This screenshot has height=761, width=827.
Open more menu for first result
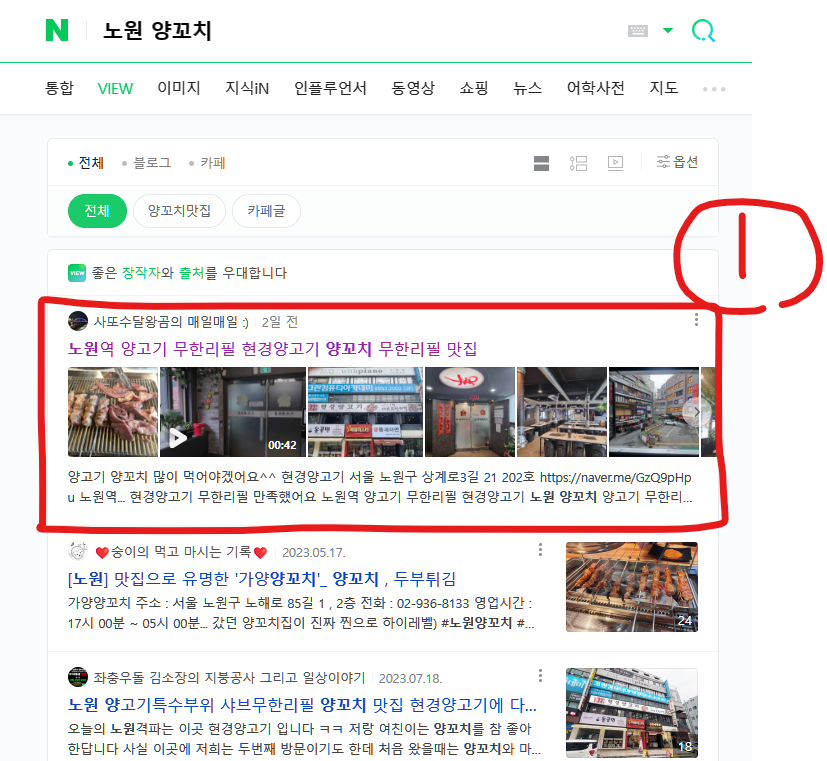[696, 320]
